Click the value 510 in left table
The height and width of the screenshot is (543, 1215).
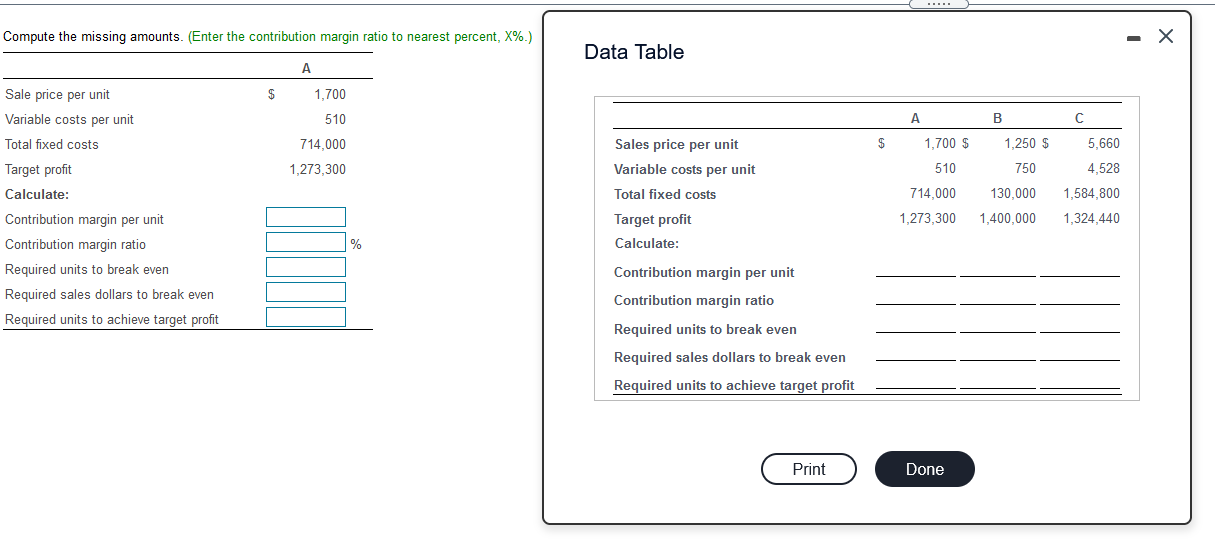click(x=335, y=120)
